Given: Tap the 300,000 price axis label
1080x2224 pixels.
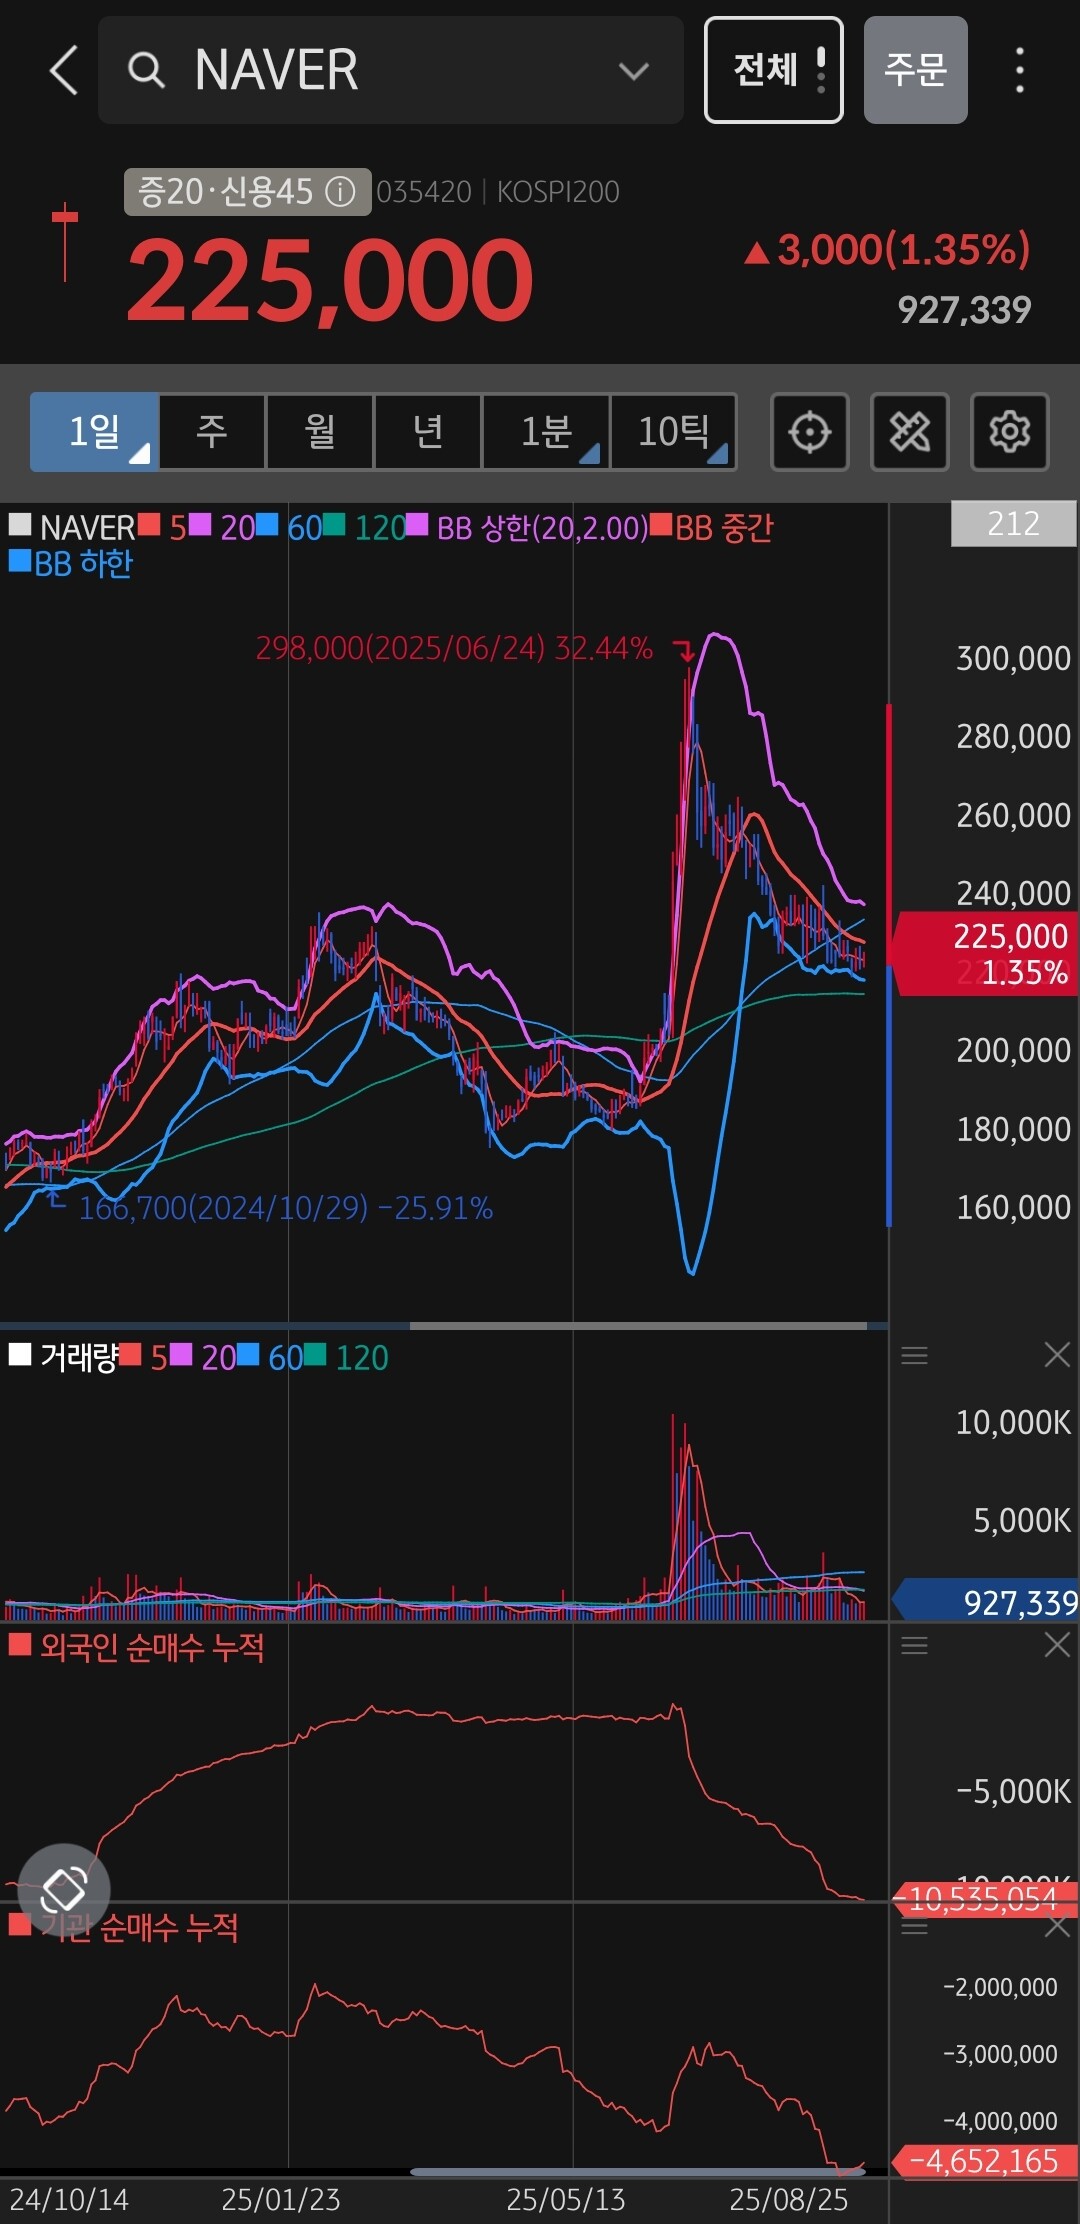Looking at the screenshot, I should 1013,658.
